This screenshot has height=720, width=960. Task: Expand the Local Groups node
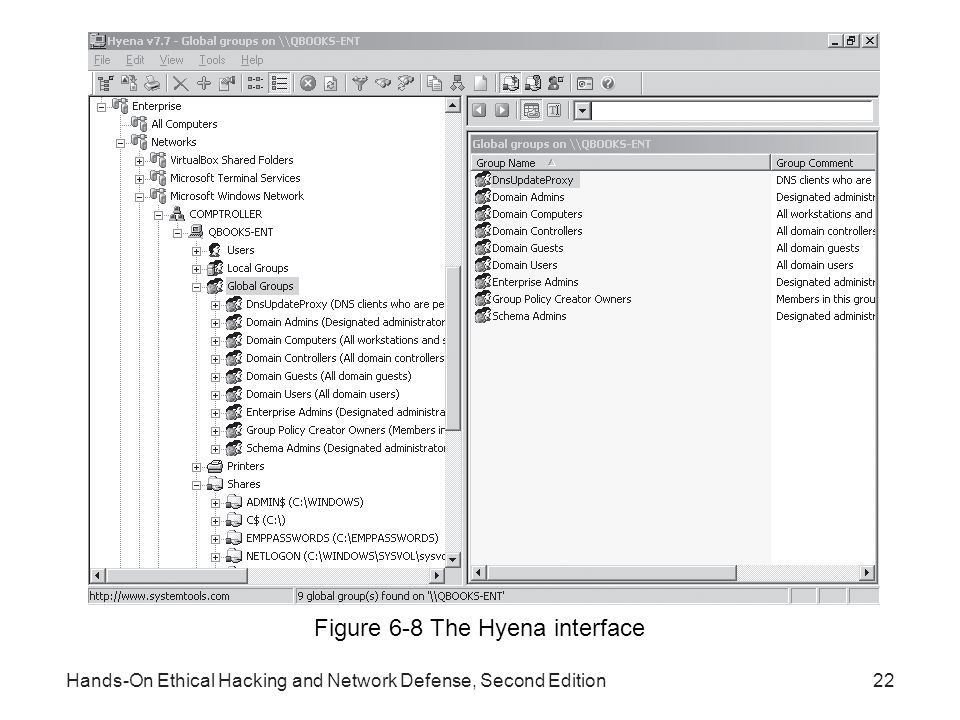click(197, 269)
